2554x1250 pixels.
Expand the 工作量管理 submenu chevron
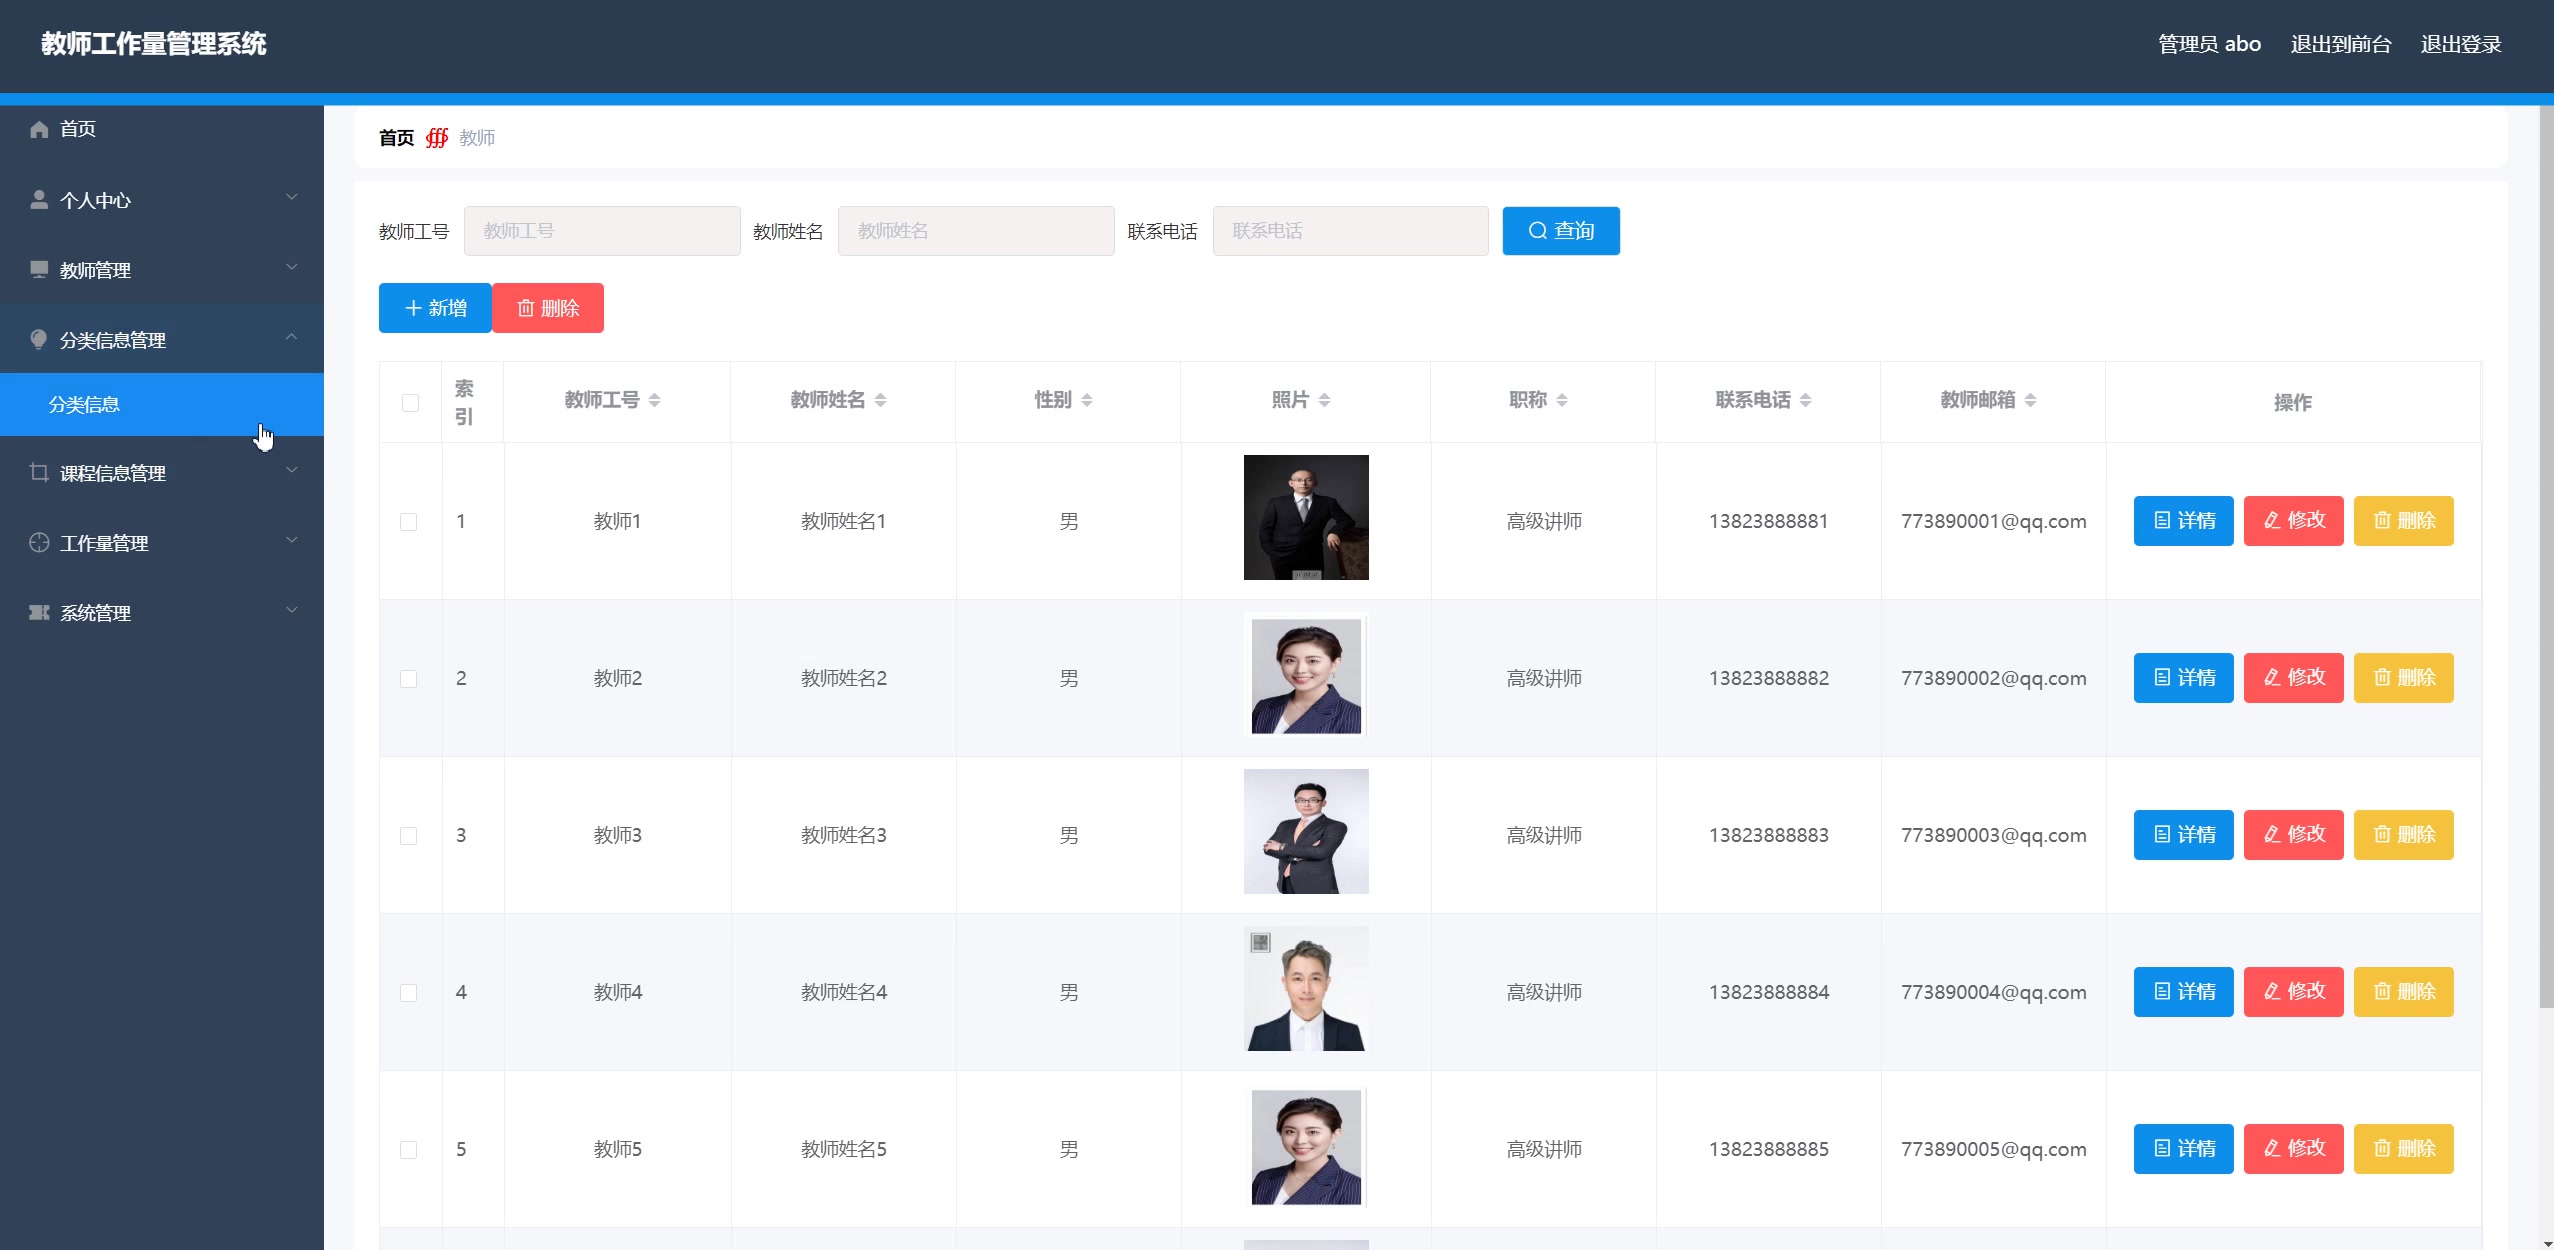click(291, 541)
